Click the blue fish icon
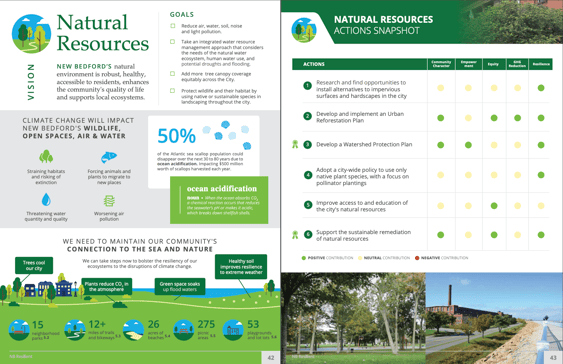The height and width of the screenshot is (364, 563). coord(109,157)
